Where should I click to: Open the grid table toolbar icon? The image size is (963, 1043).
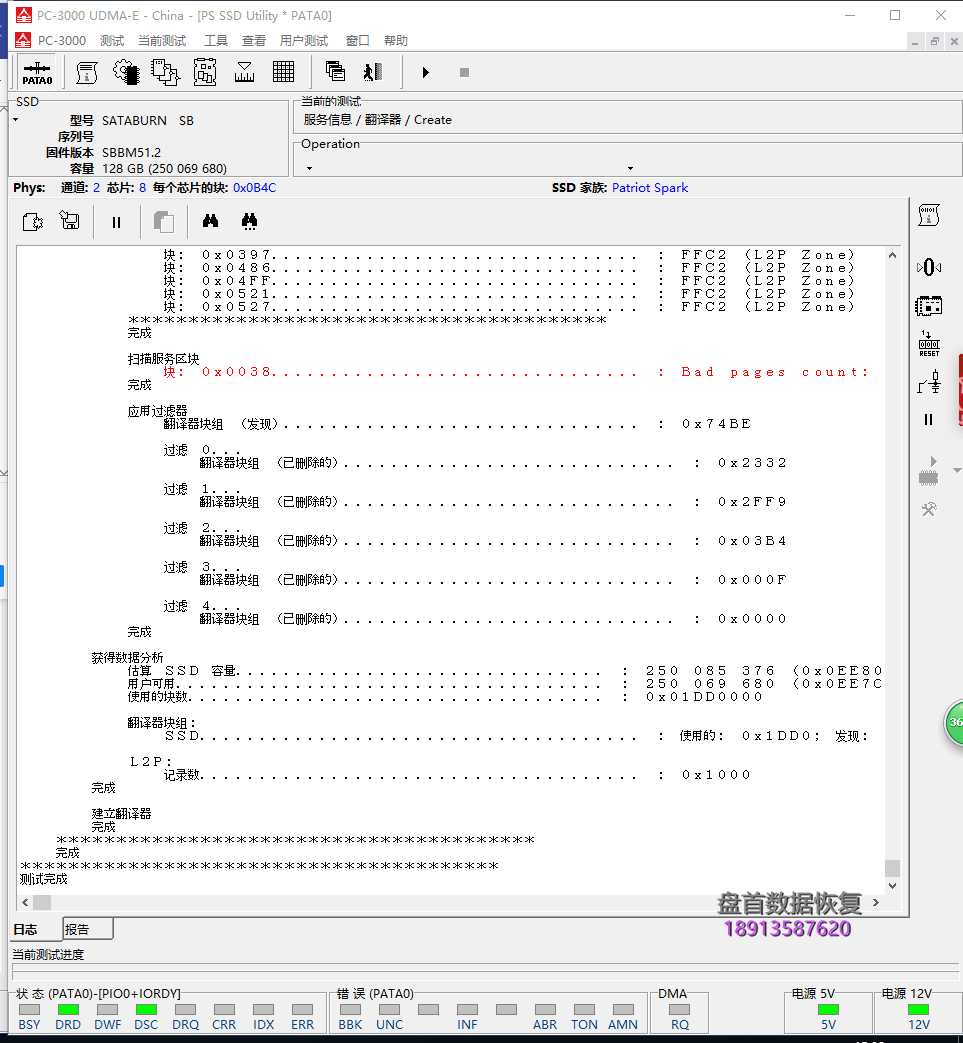pos(283,72)
